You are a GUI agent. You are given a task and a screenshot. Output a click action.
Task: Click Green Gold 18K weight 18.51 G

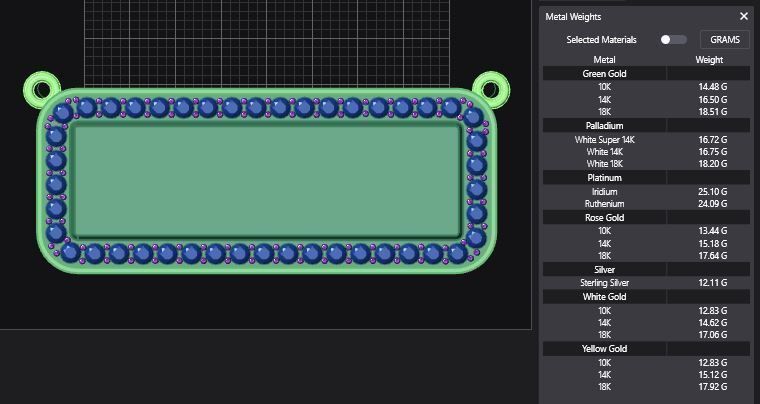coord(712,112)
